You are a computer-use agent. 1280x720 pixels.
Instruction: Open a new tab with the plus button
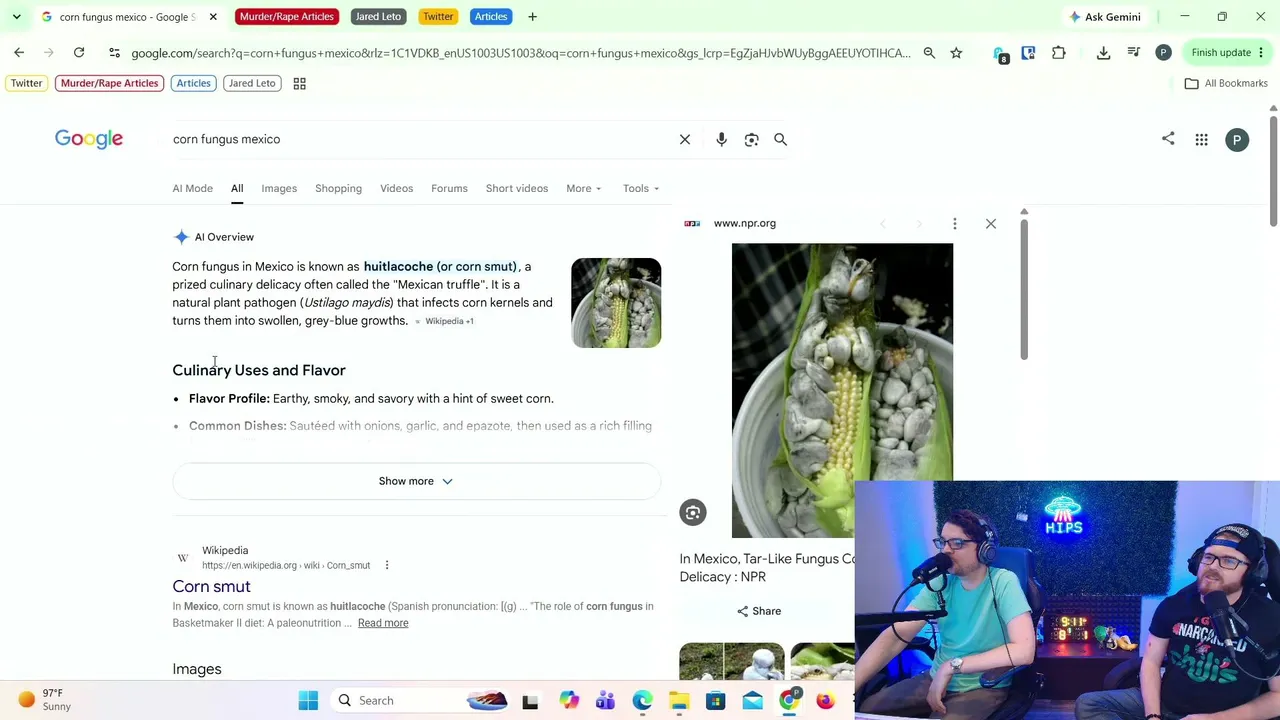(532, 16)
